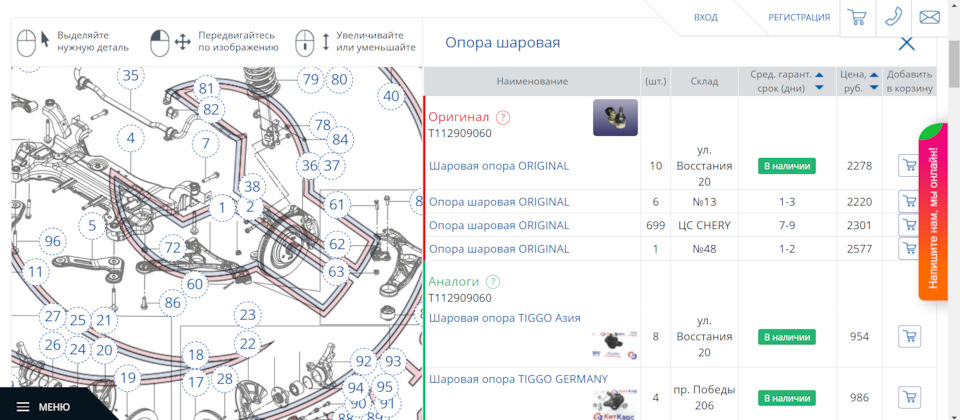Screen dimensions: 960x420
Task: Click the РЕГИСТРАЦИЯ link
Action: [799, 17]
